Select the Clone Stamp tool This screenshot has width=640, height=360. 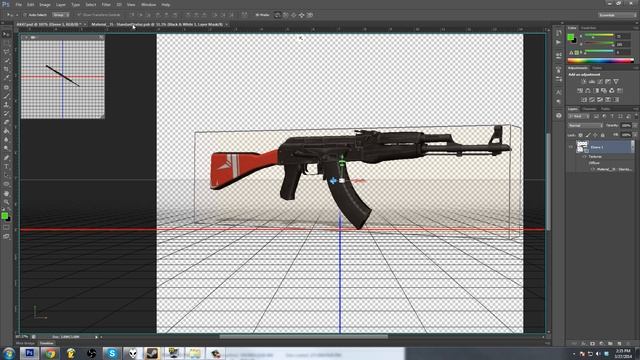(x=6, y=105)
